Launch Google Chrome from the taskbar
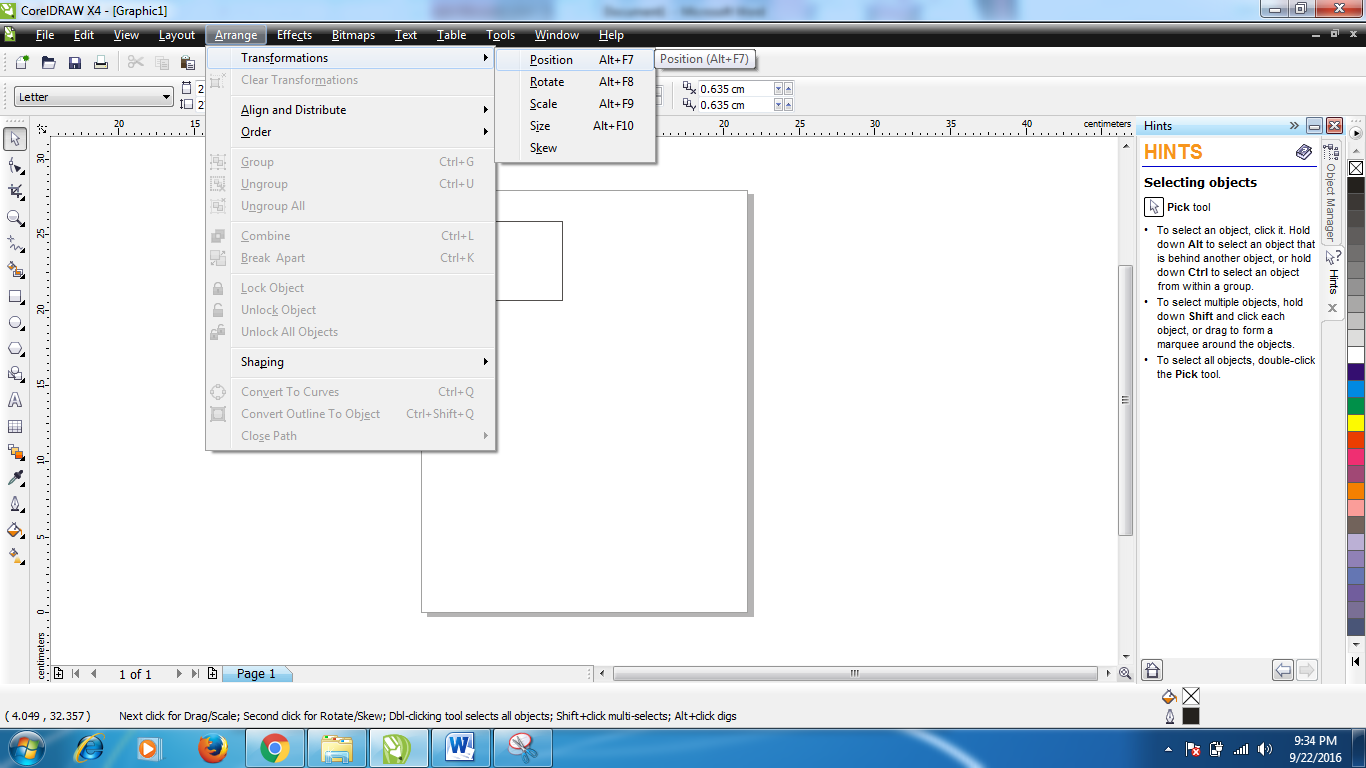The width and height of the screenshot is (1366, 768). (x=273, y=747)
